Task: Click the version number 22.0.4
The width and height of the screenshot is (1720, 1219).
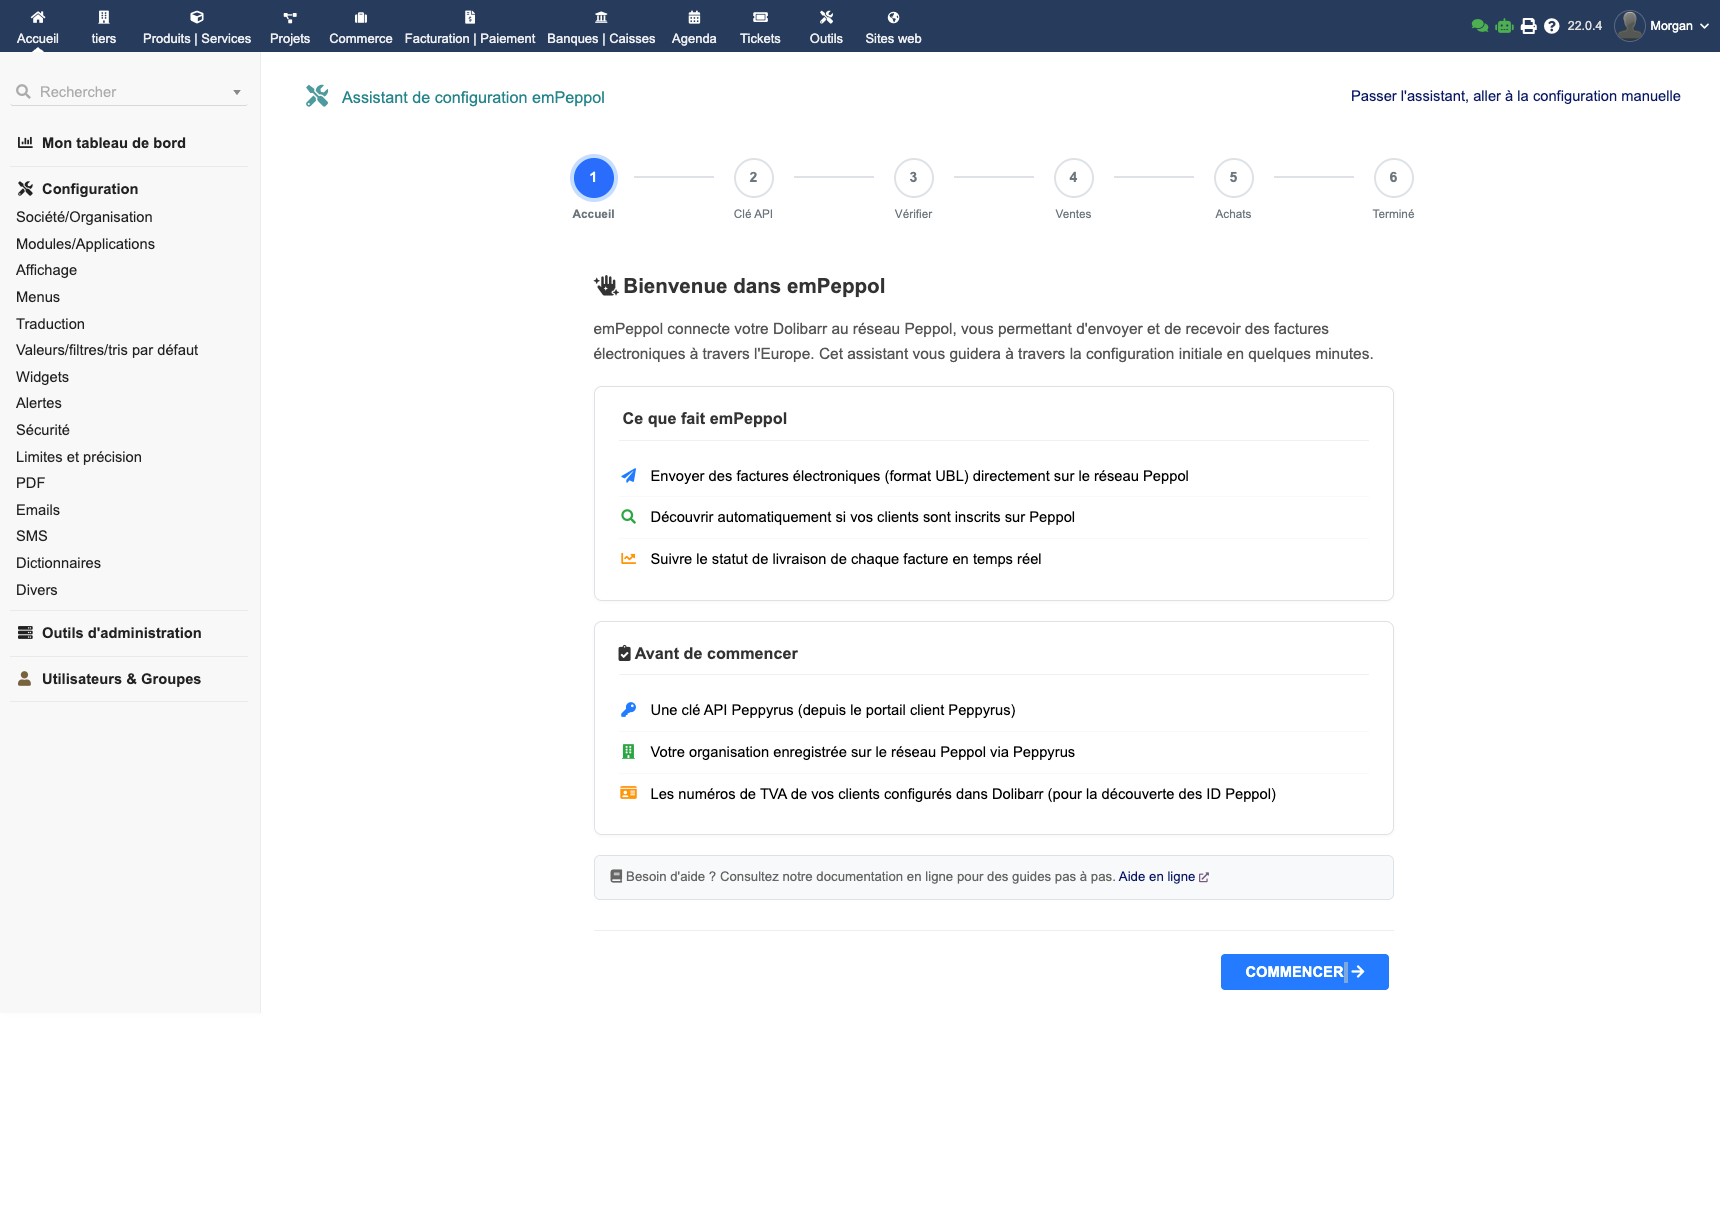Action: point(1584,26)
